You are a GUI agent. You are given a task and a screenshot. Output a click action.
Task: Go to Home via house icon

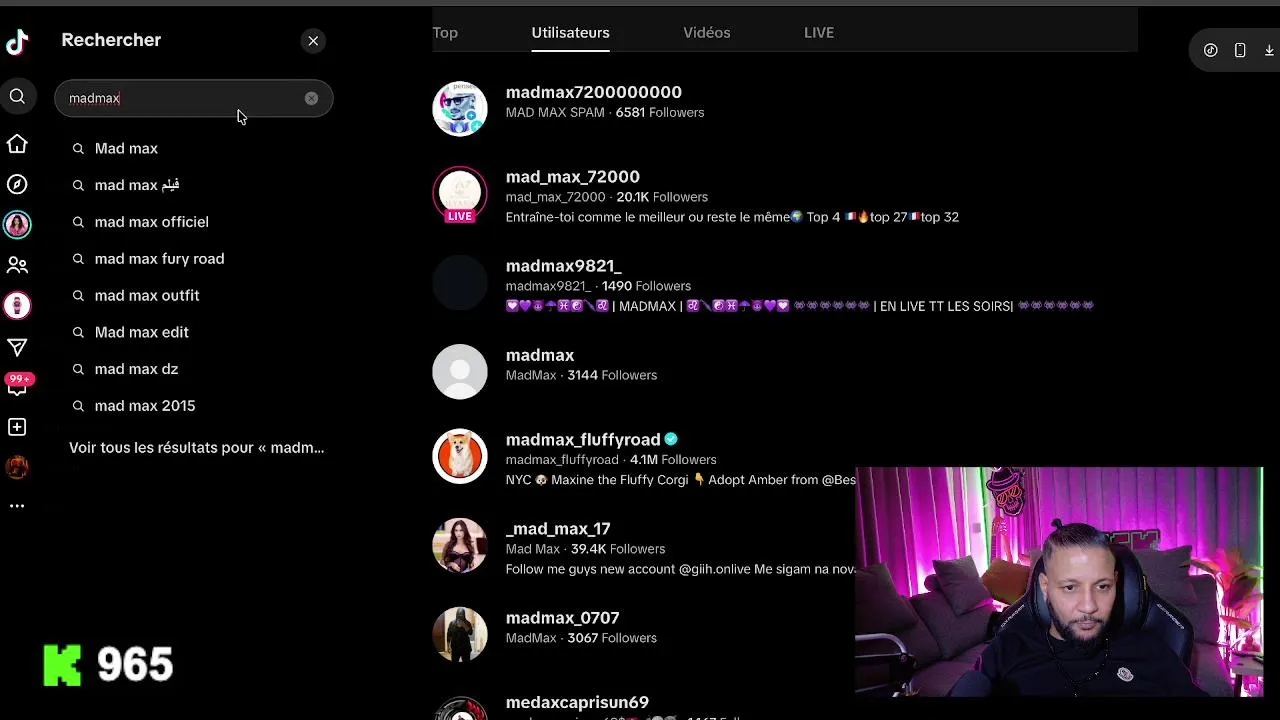coord(17,144)
